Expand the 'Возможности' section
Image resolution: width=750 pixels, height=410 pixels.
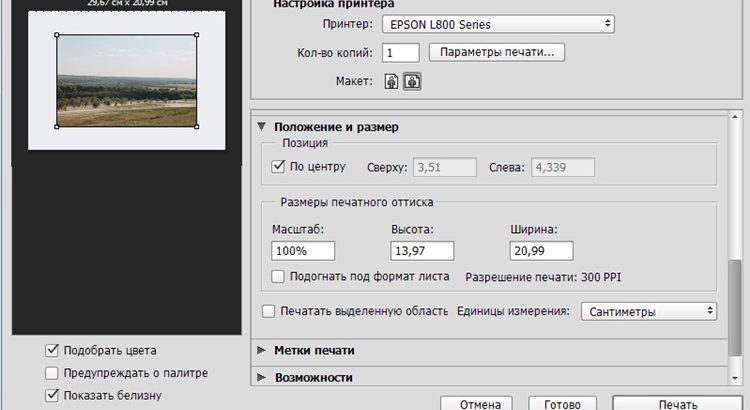(262, 378)
